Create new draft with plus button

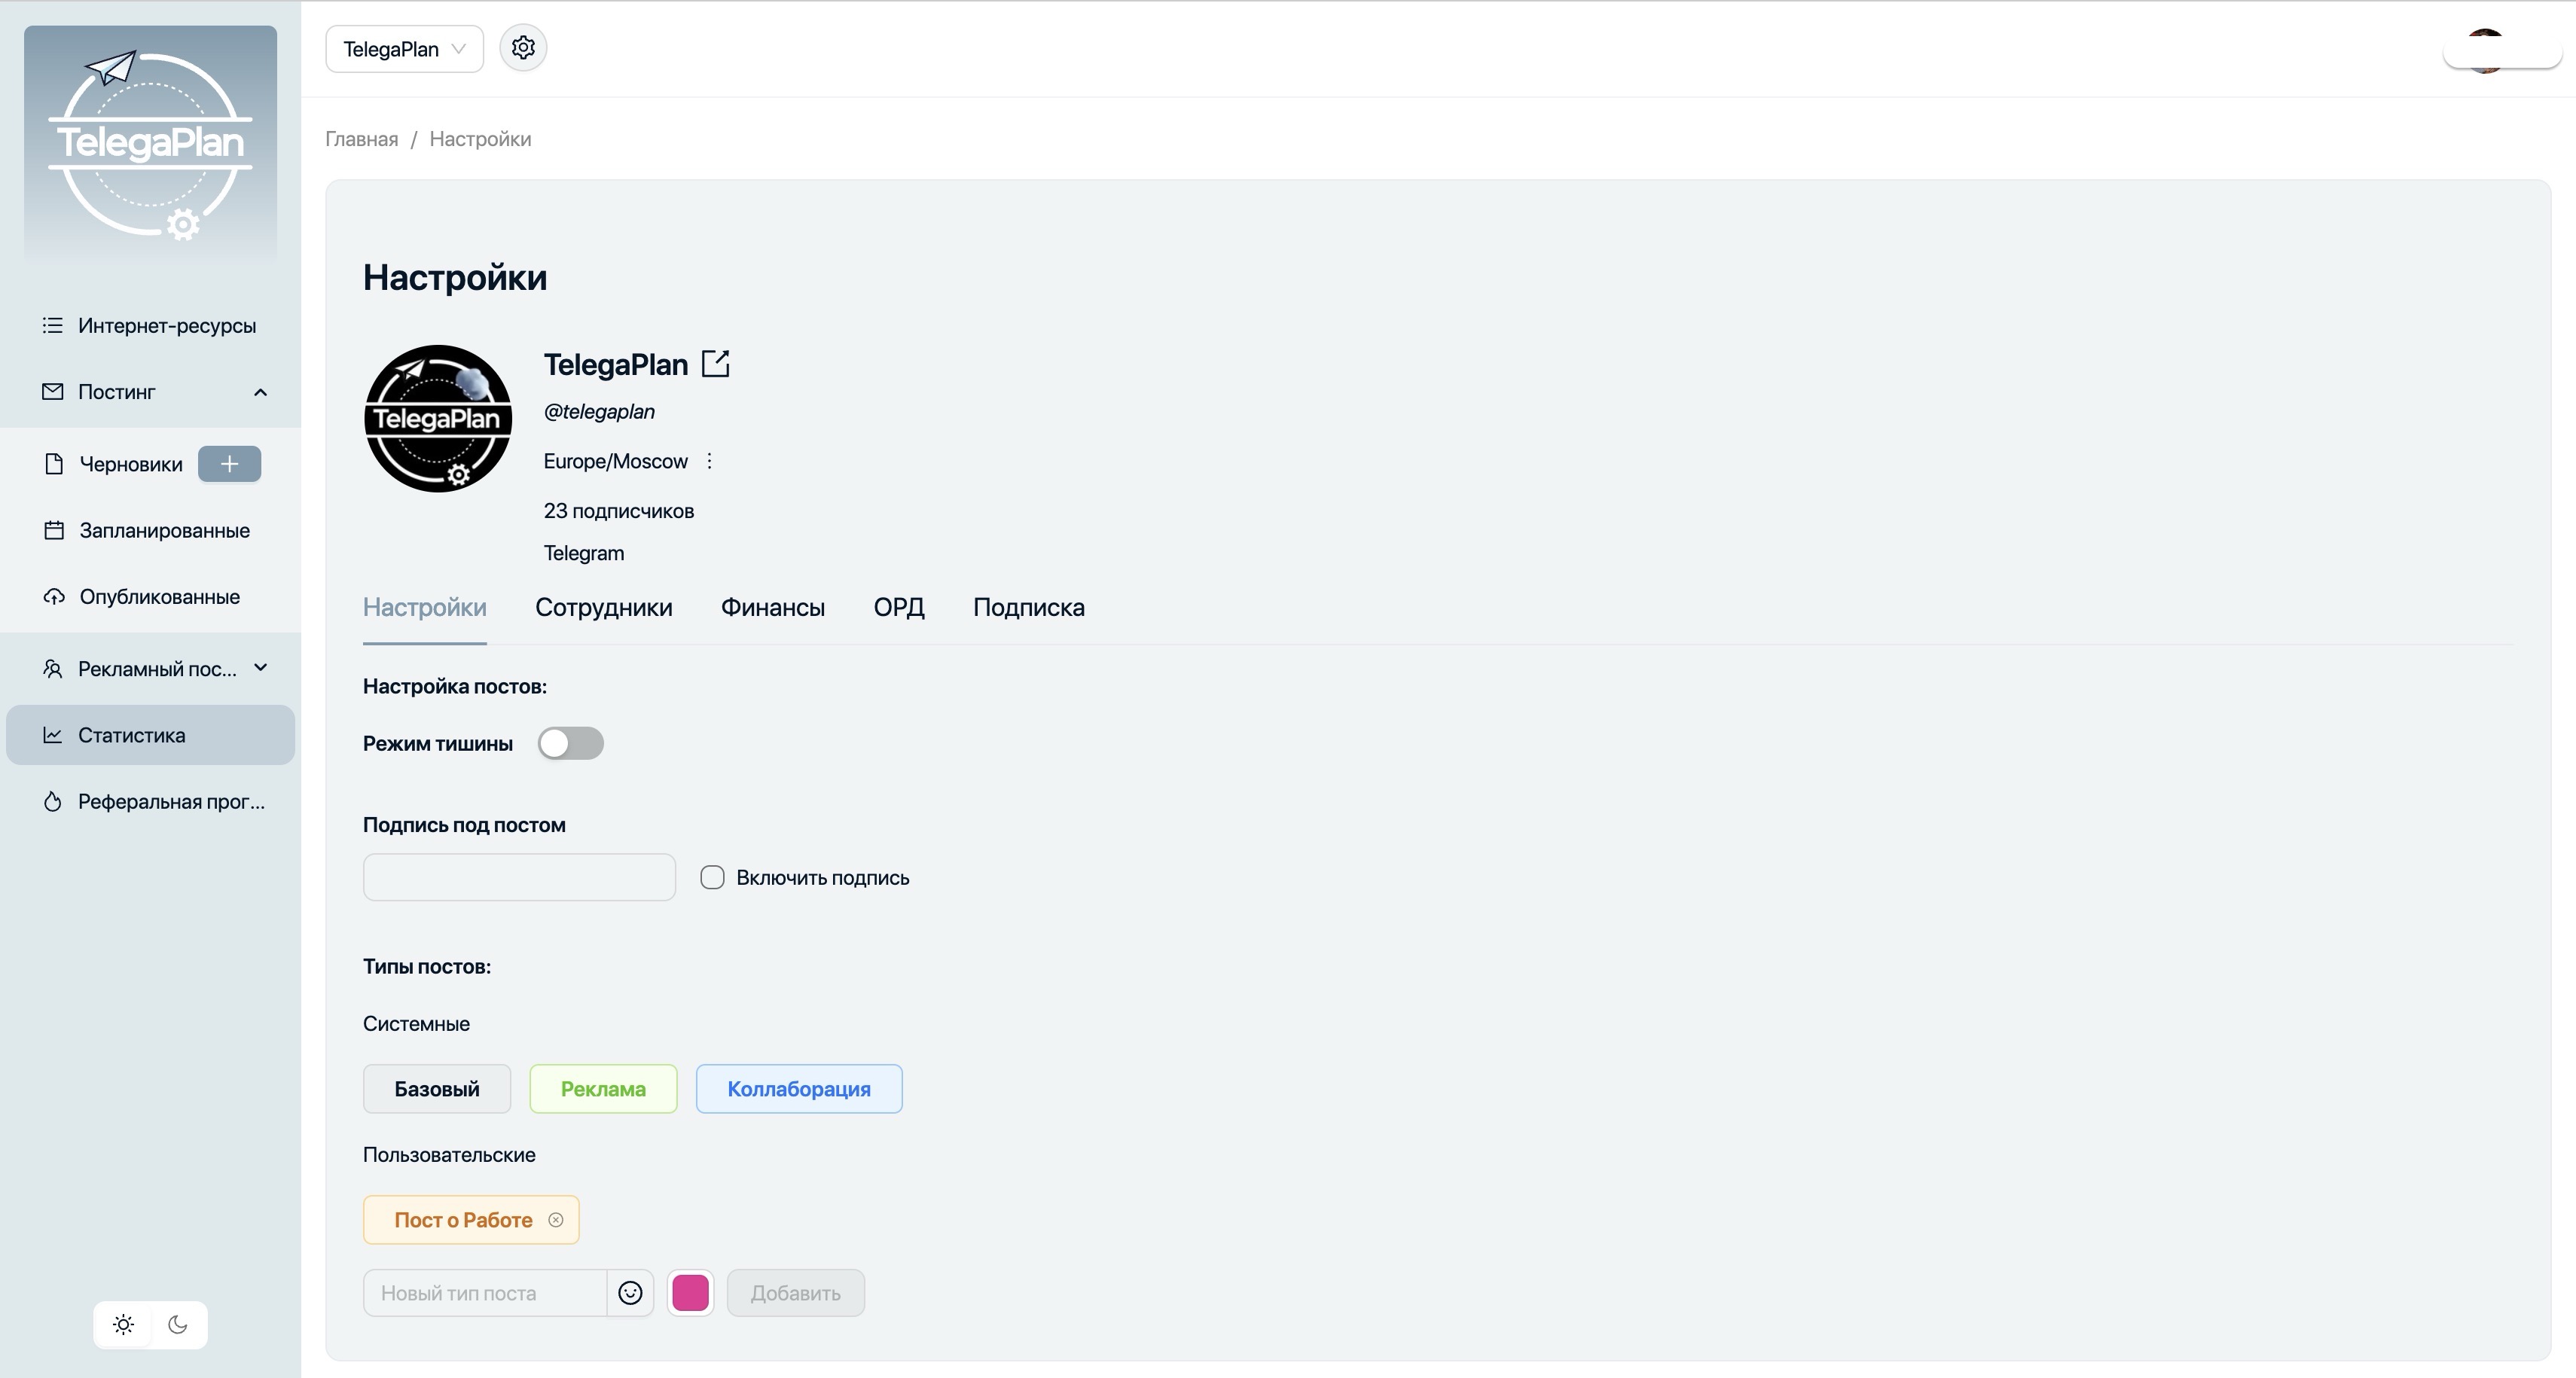tap(229, 464)
